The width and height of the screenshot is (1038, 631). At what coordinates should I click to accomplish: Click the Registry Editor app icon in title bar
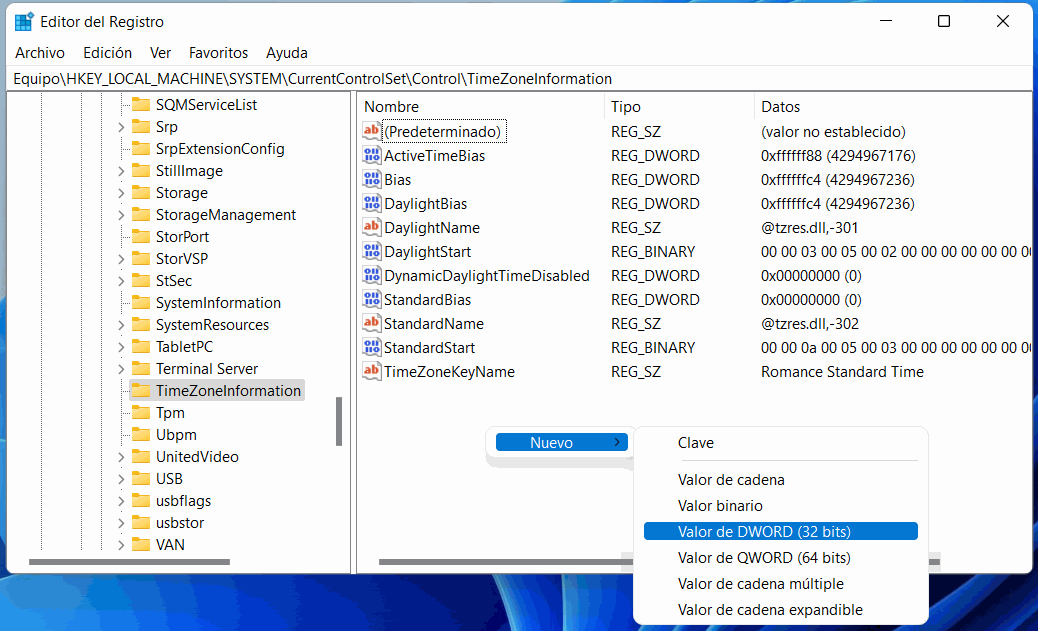click(24, 22)
